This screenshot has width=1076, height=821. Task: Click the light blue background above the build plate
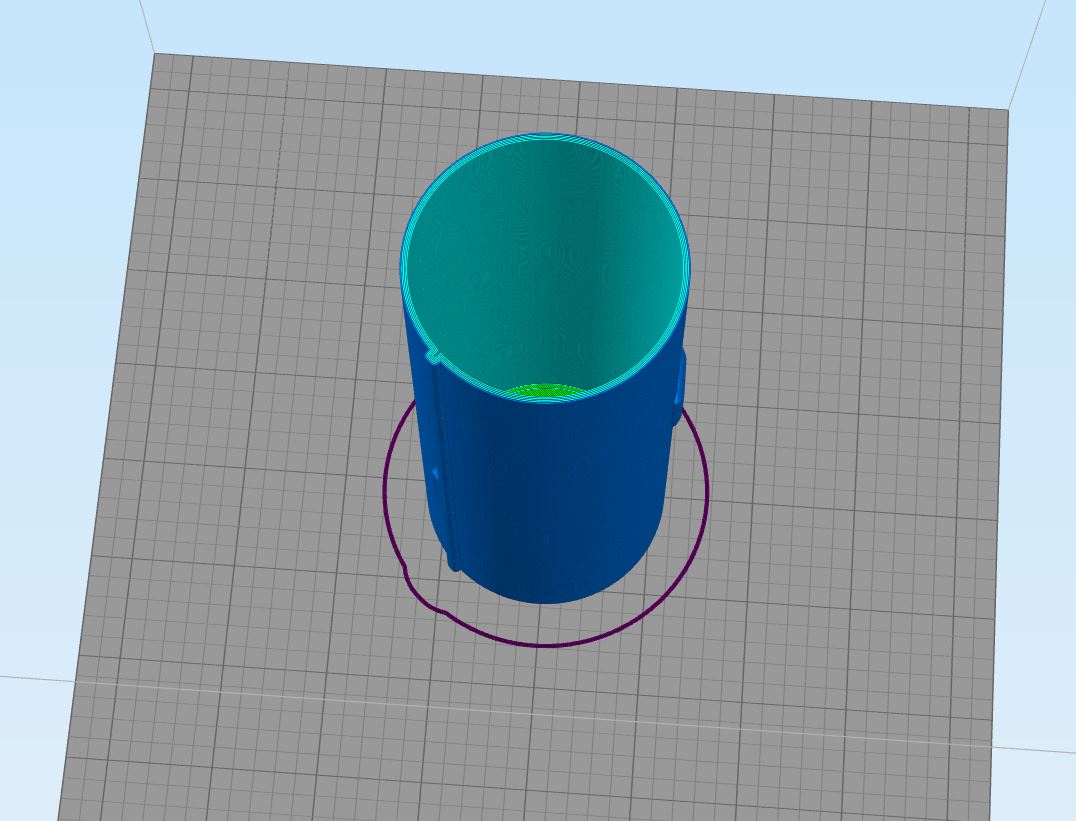click(x=600, y=40)
